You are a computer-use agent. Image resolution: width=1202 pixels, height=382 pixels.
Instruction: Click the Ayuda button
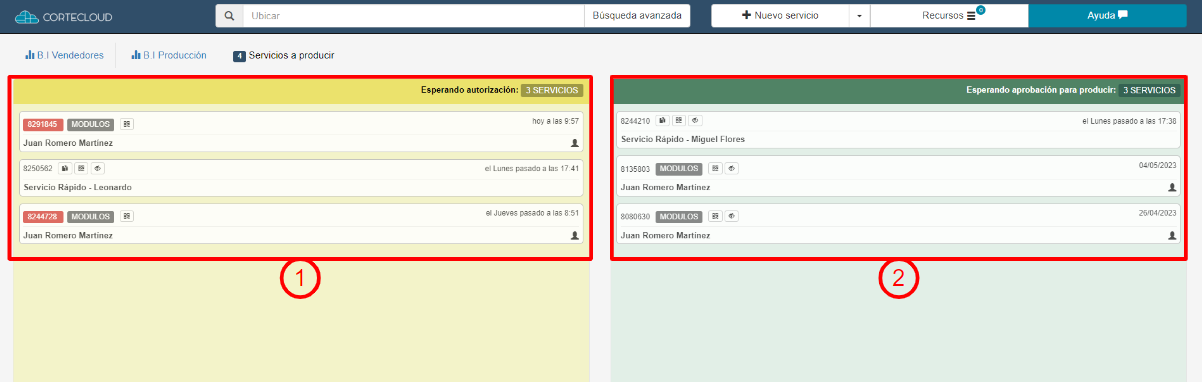1107,16
